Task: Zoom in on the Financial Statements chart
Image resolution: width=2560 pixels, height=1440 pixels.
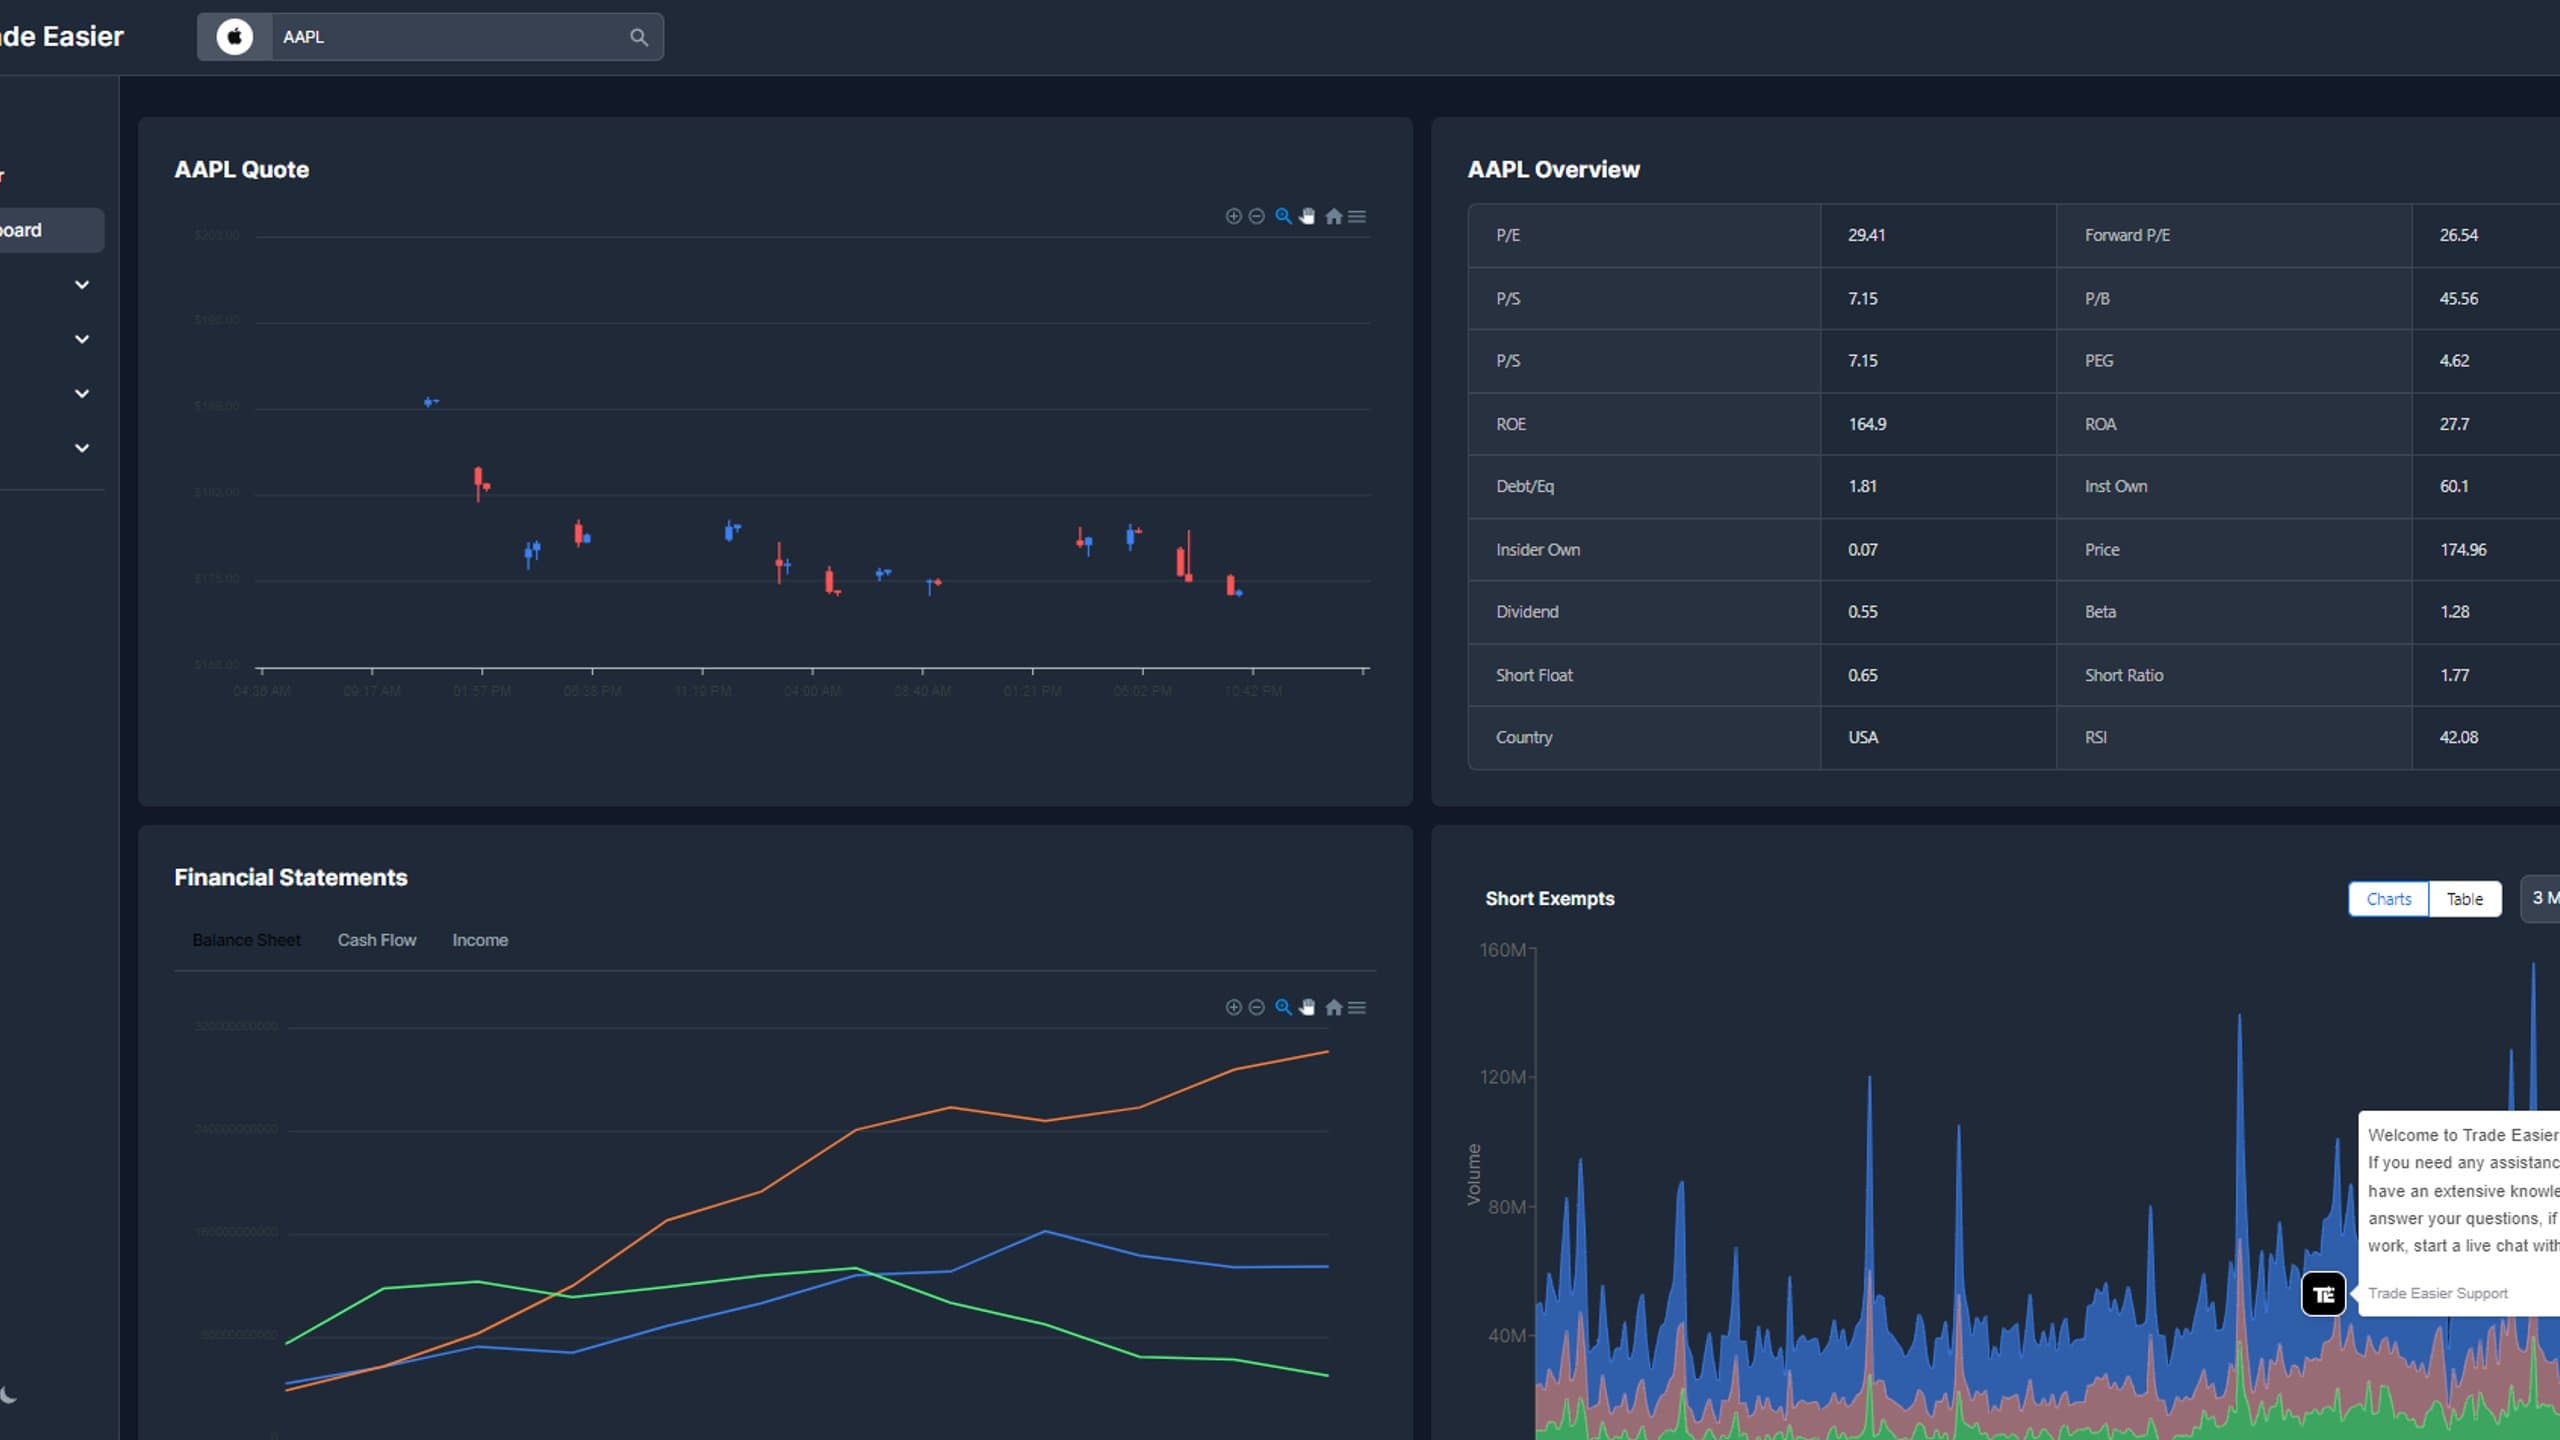Action: pos(1233,1007)
